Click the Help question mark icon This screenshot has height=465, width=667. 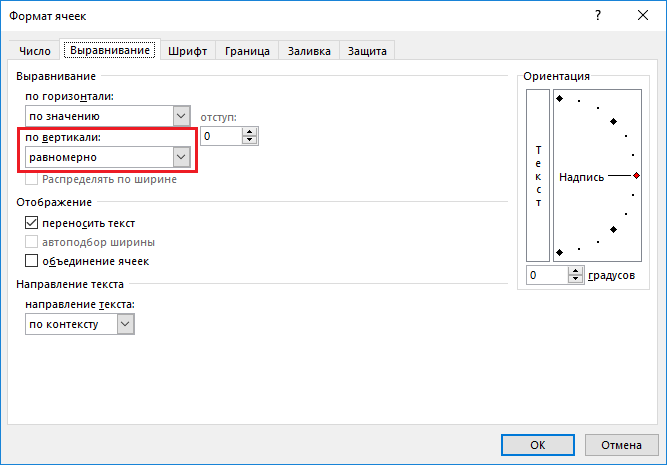[x=598, y=16]
